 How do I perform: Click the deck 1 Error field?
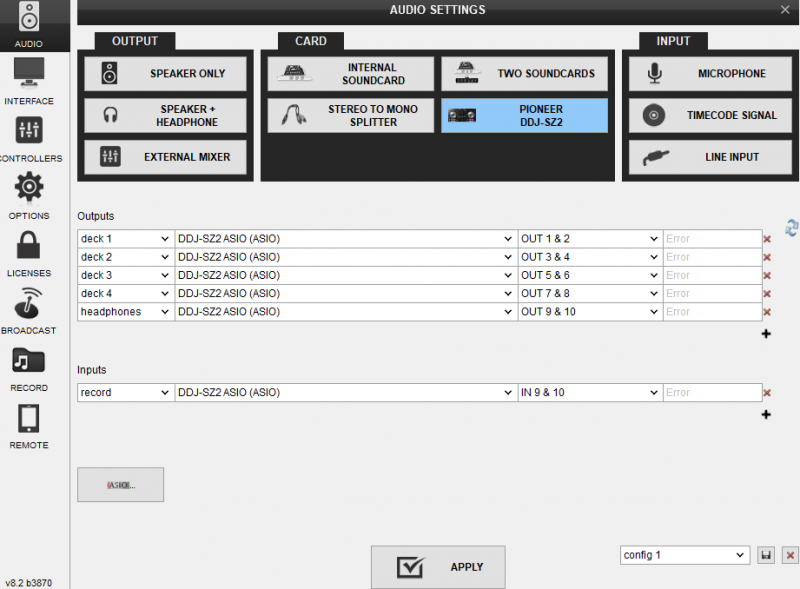coord(712,239)
